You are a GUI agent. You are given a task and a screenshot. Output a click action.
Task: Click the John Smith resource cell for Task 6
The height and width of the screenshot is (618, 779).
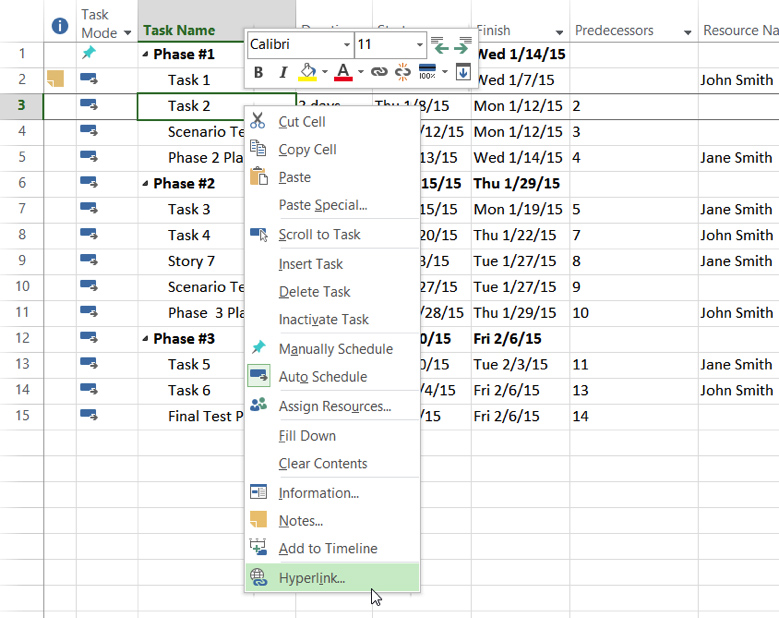(736, 390)
